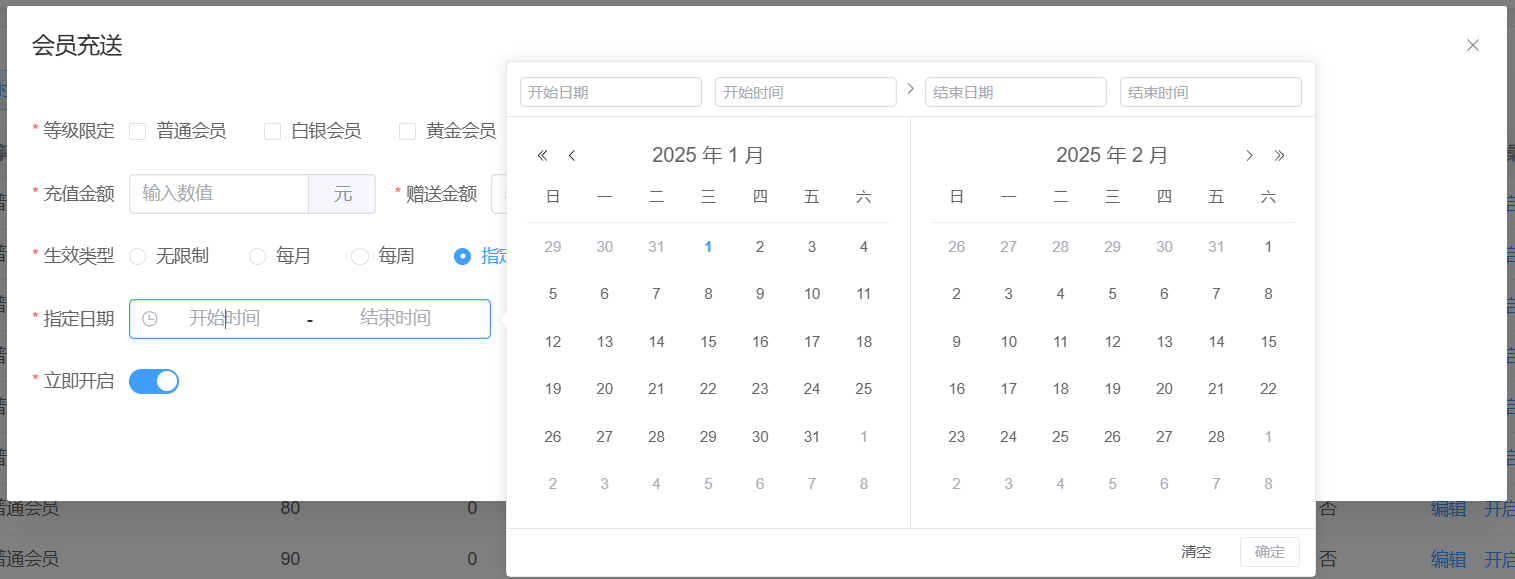1515x579 pixels.
Task: Select February 14 in the calendar
Action: tap(1216, 342)
